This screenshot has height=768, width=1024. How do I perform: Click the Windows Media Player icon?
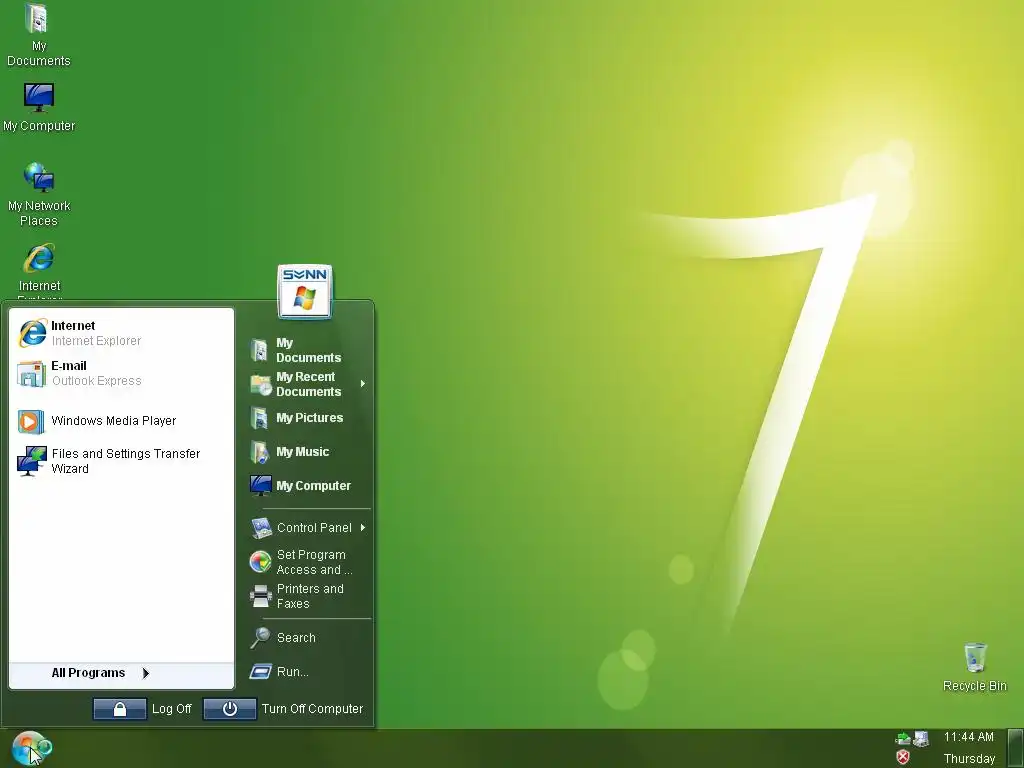(x=31, y=421)
